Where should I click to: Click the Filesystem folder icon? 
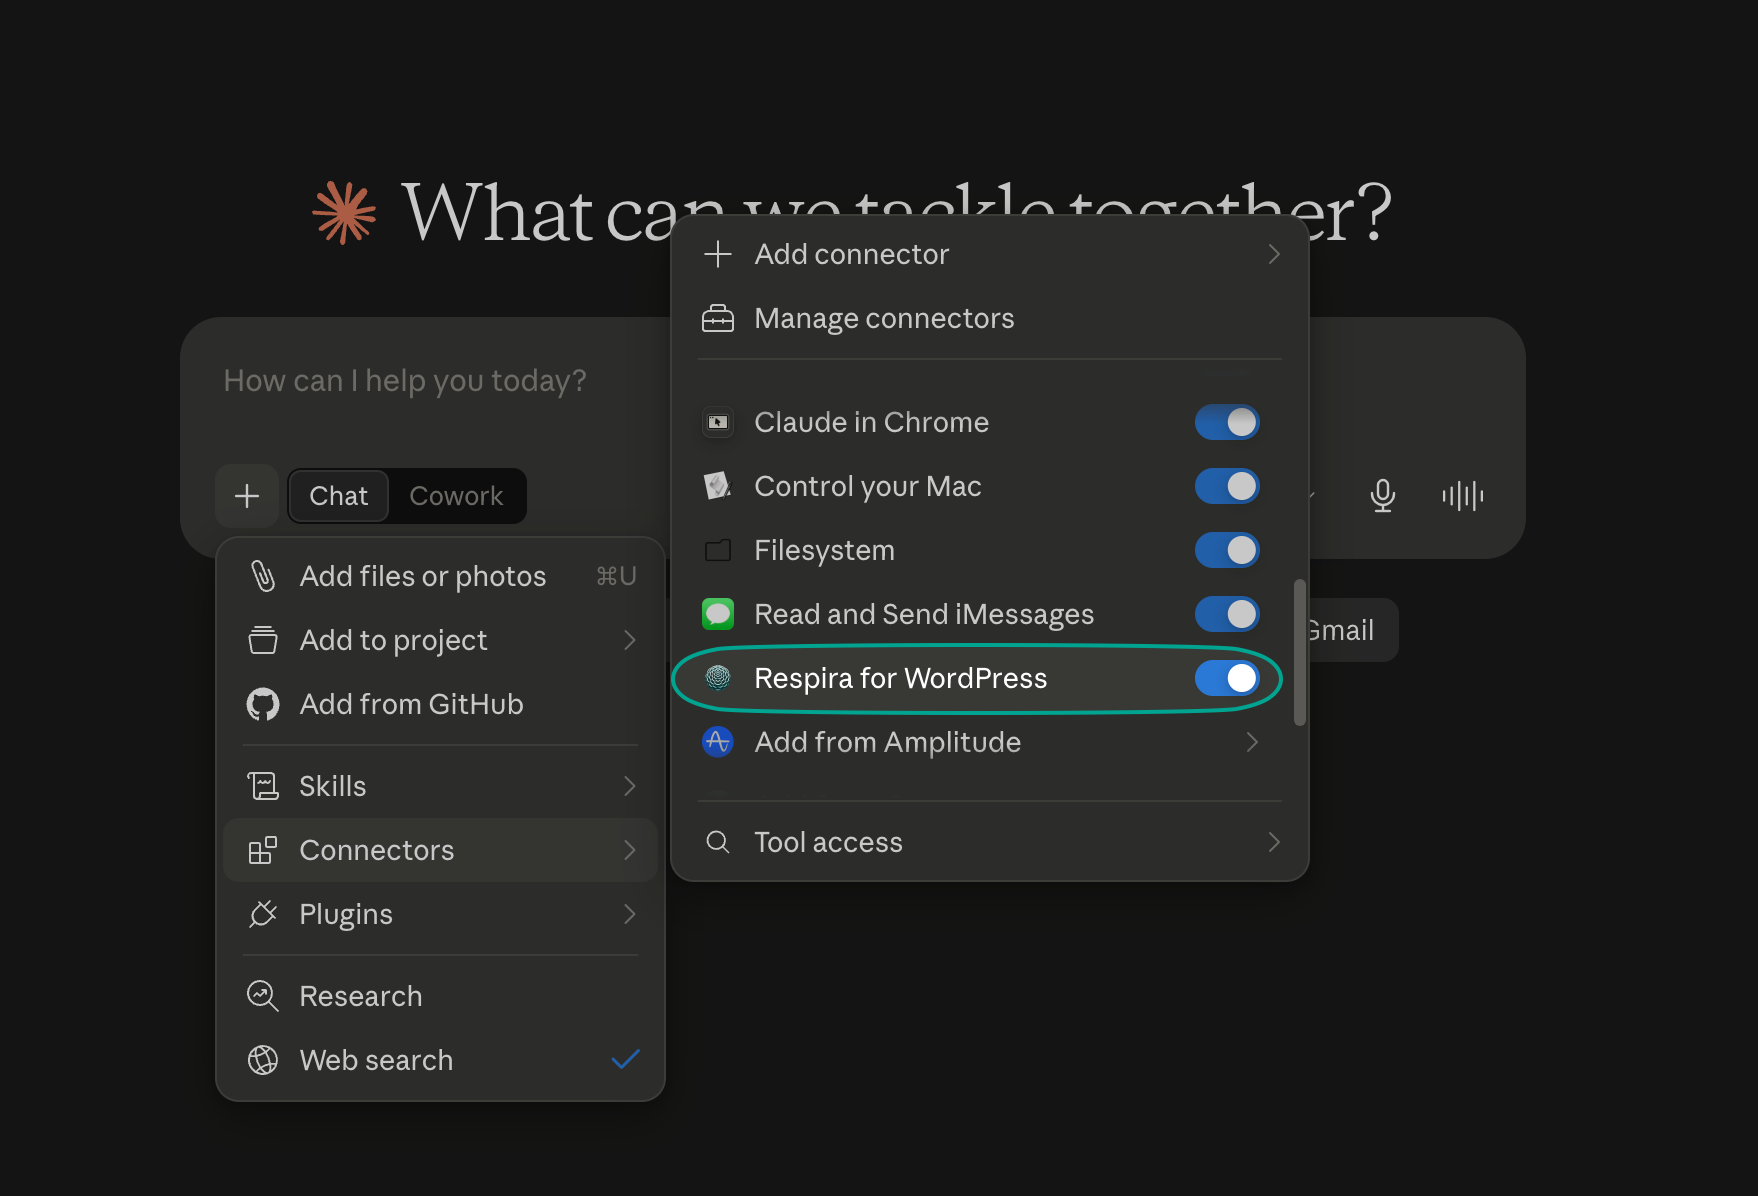718,550
